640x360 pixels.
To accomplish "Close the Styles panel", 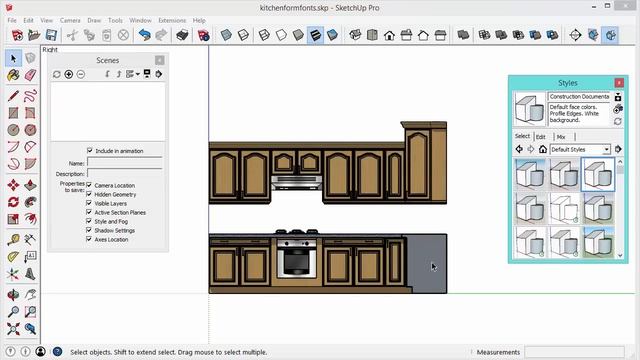I will 619,83.
